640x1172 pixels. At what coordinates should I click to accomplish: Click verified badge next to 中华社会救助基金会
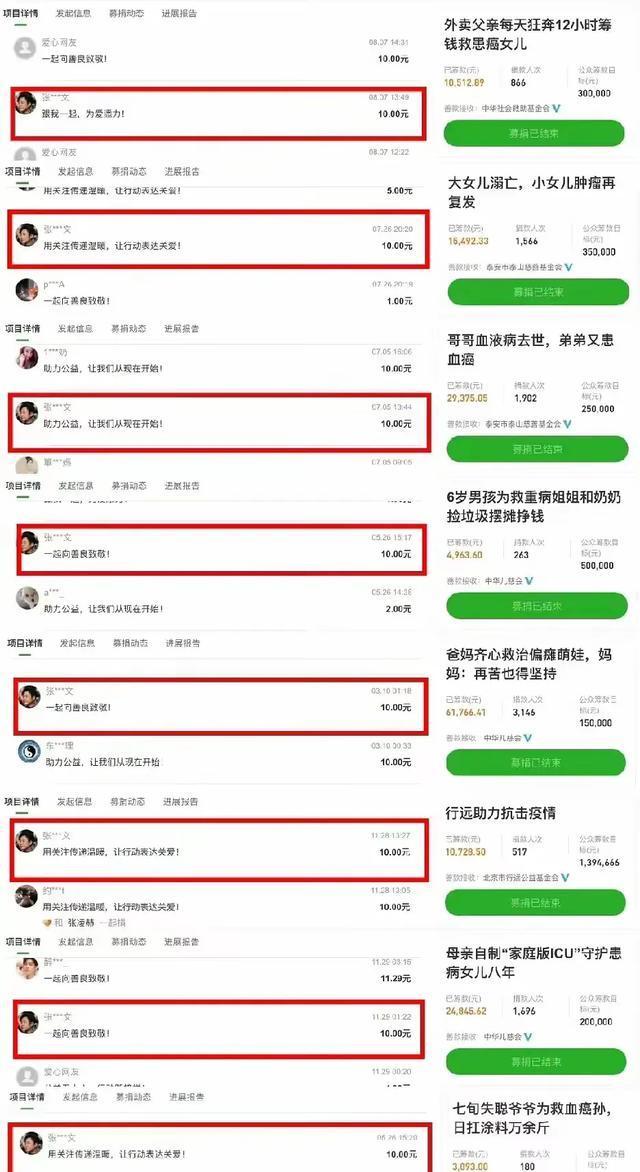(x=556, y=108)
